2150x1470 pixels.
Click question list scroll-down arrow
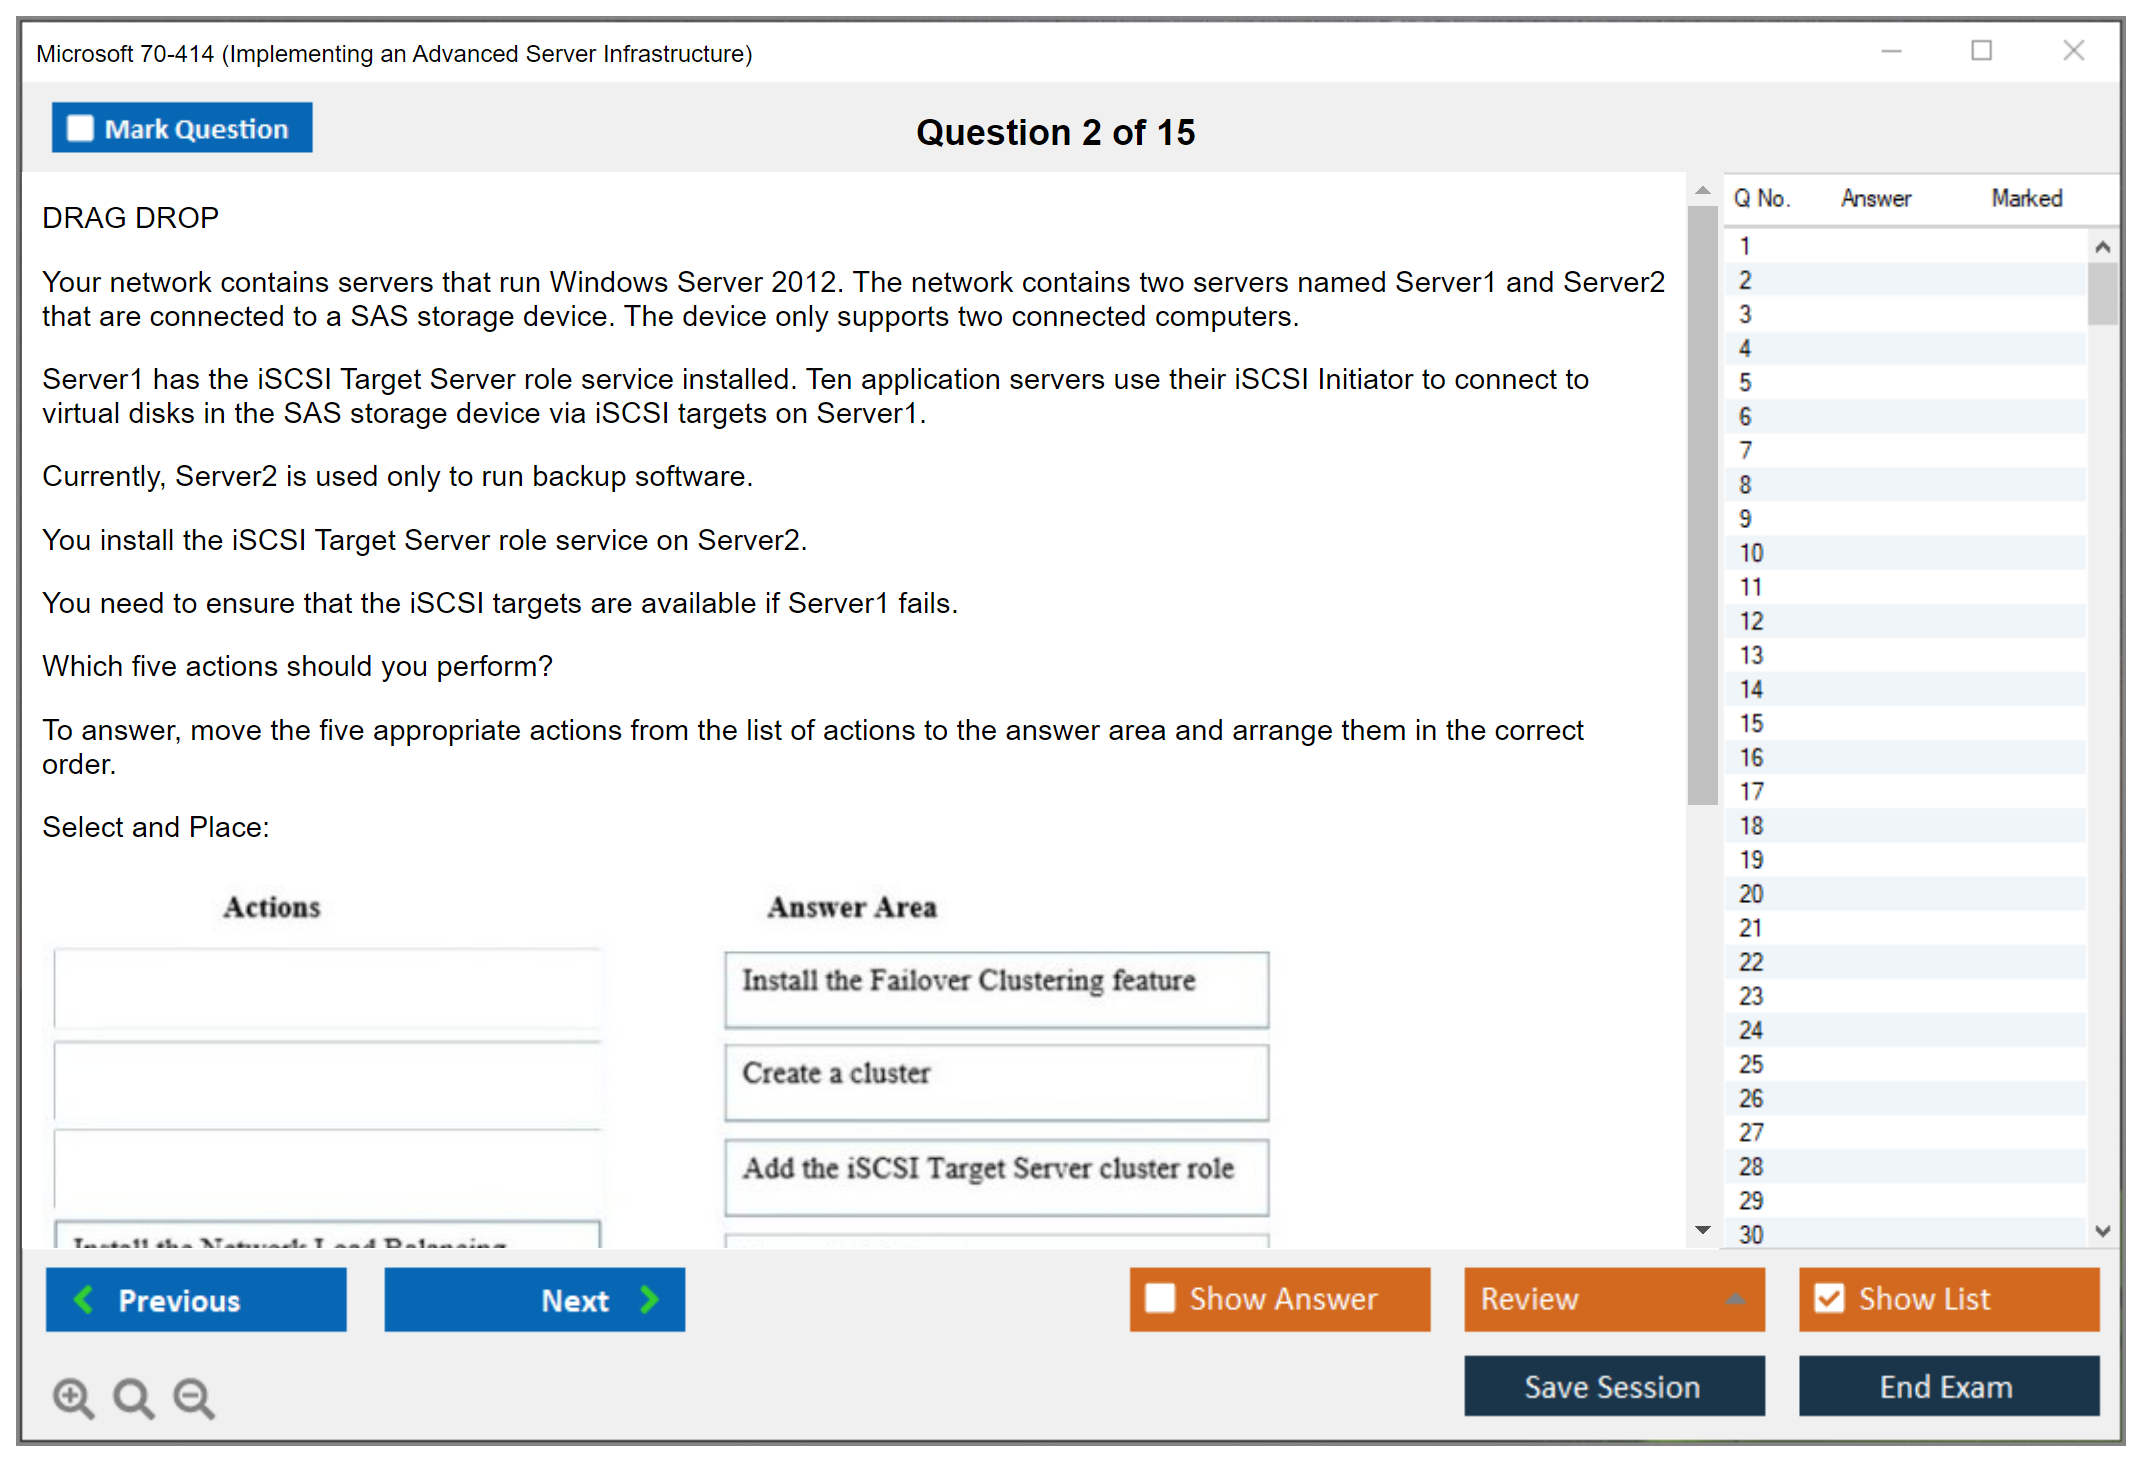click(2102, 1231)
